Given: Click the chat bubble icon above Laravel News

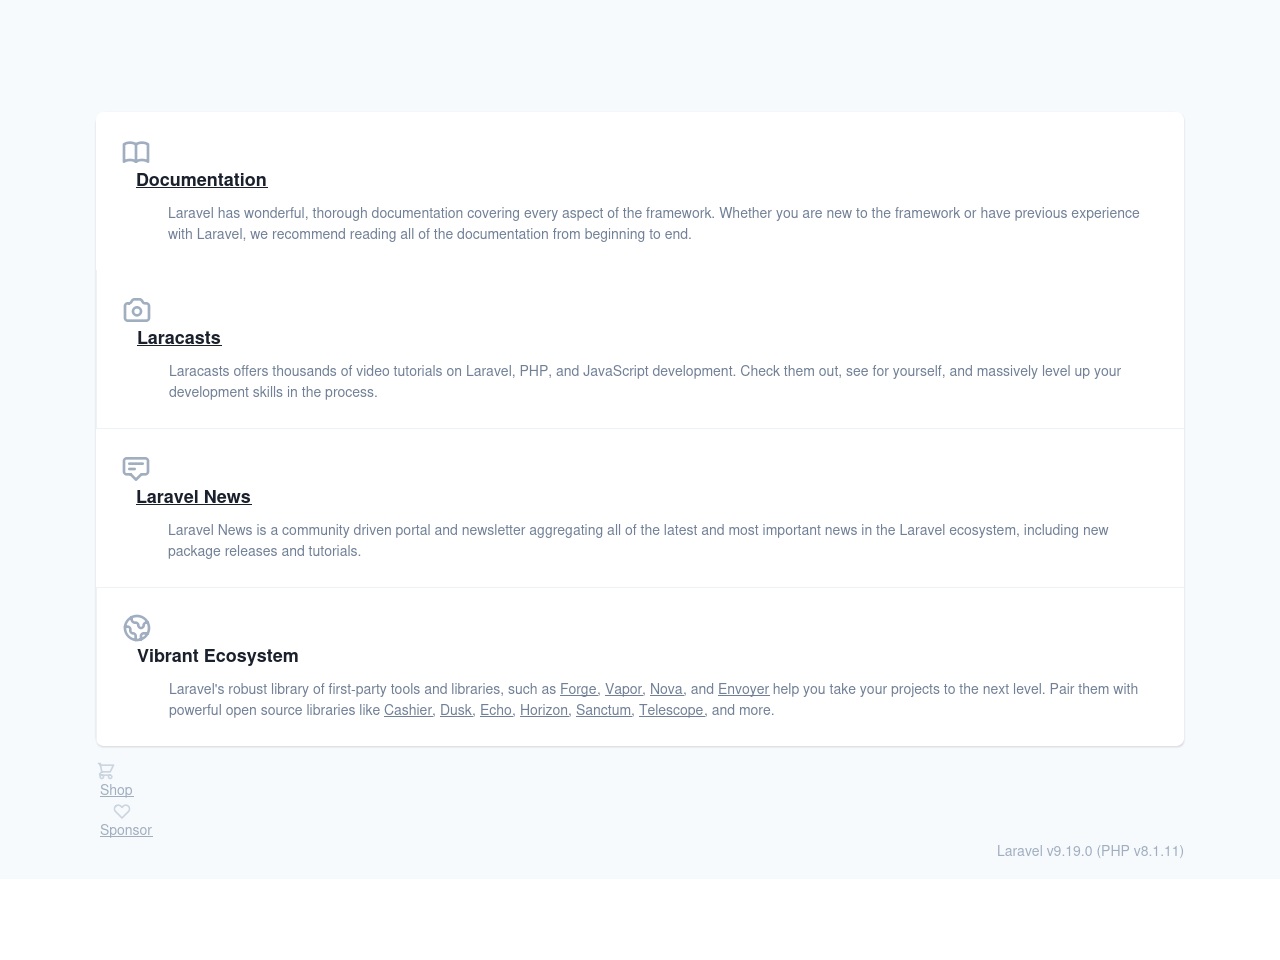Looking at the screenshot, I should 136,469.
